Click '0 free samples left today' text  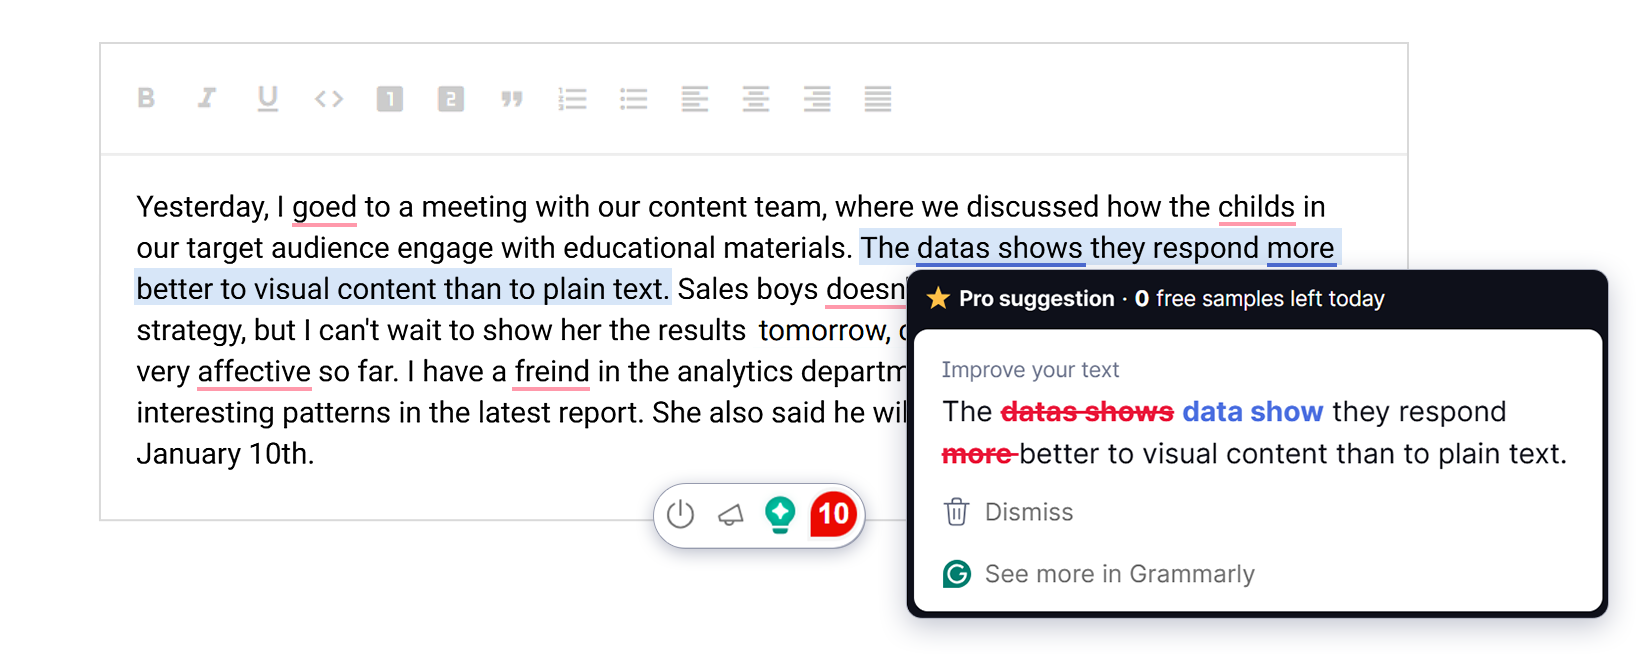click(x=1260, y=298)
